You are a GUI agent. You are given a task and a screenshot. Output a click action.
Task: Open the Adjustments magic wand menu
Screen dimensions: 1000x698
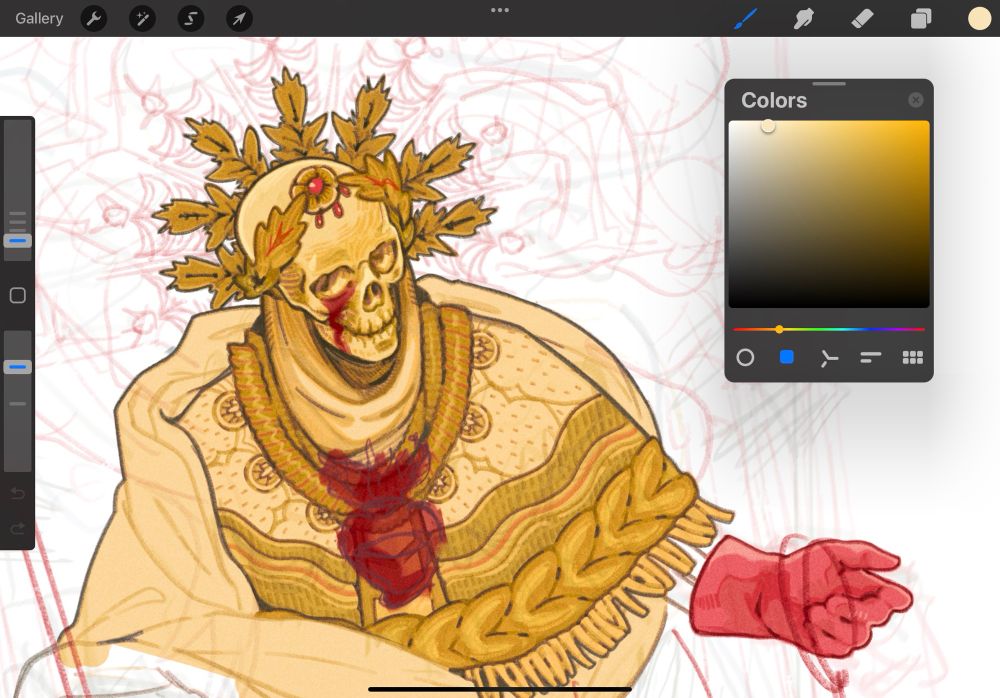(x=142, y=19)
